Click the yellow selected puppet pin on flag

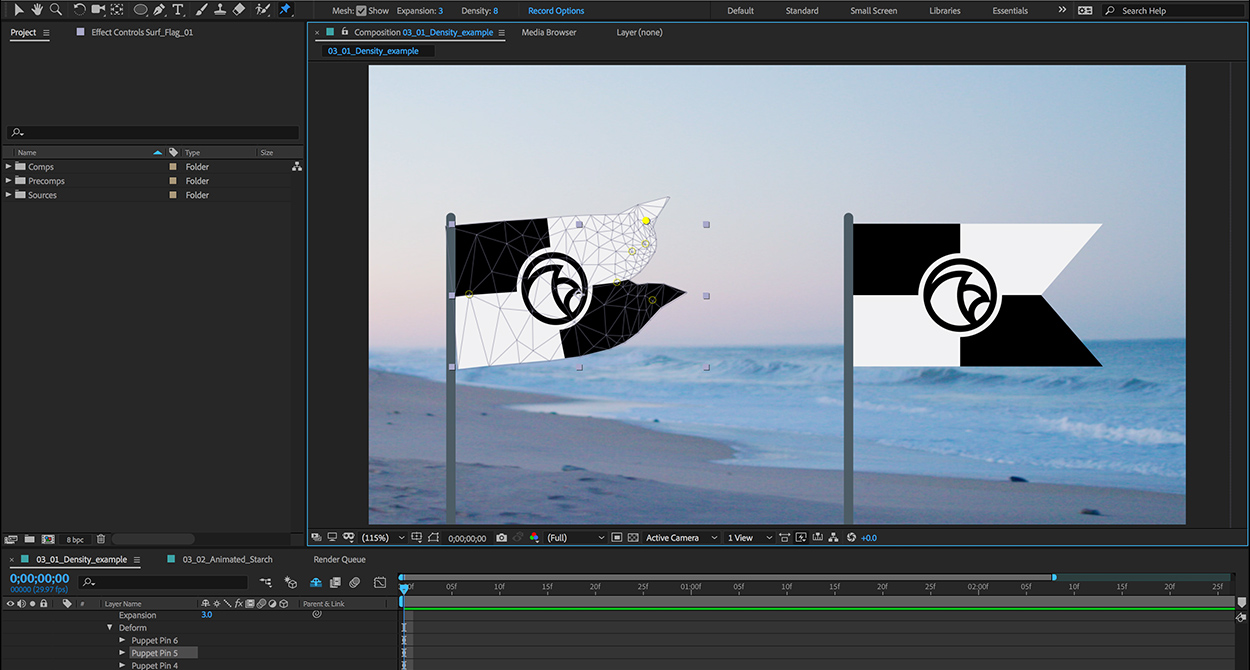pos(646,220)
